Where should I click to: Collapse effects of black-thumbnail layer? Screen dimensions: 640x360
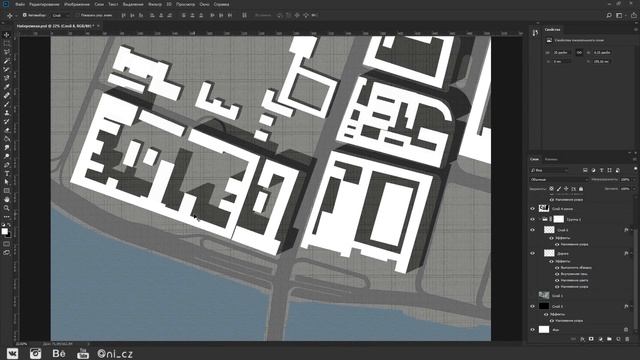pos(631,306)
